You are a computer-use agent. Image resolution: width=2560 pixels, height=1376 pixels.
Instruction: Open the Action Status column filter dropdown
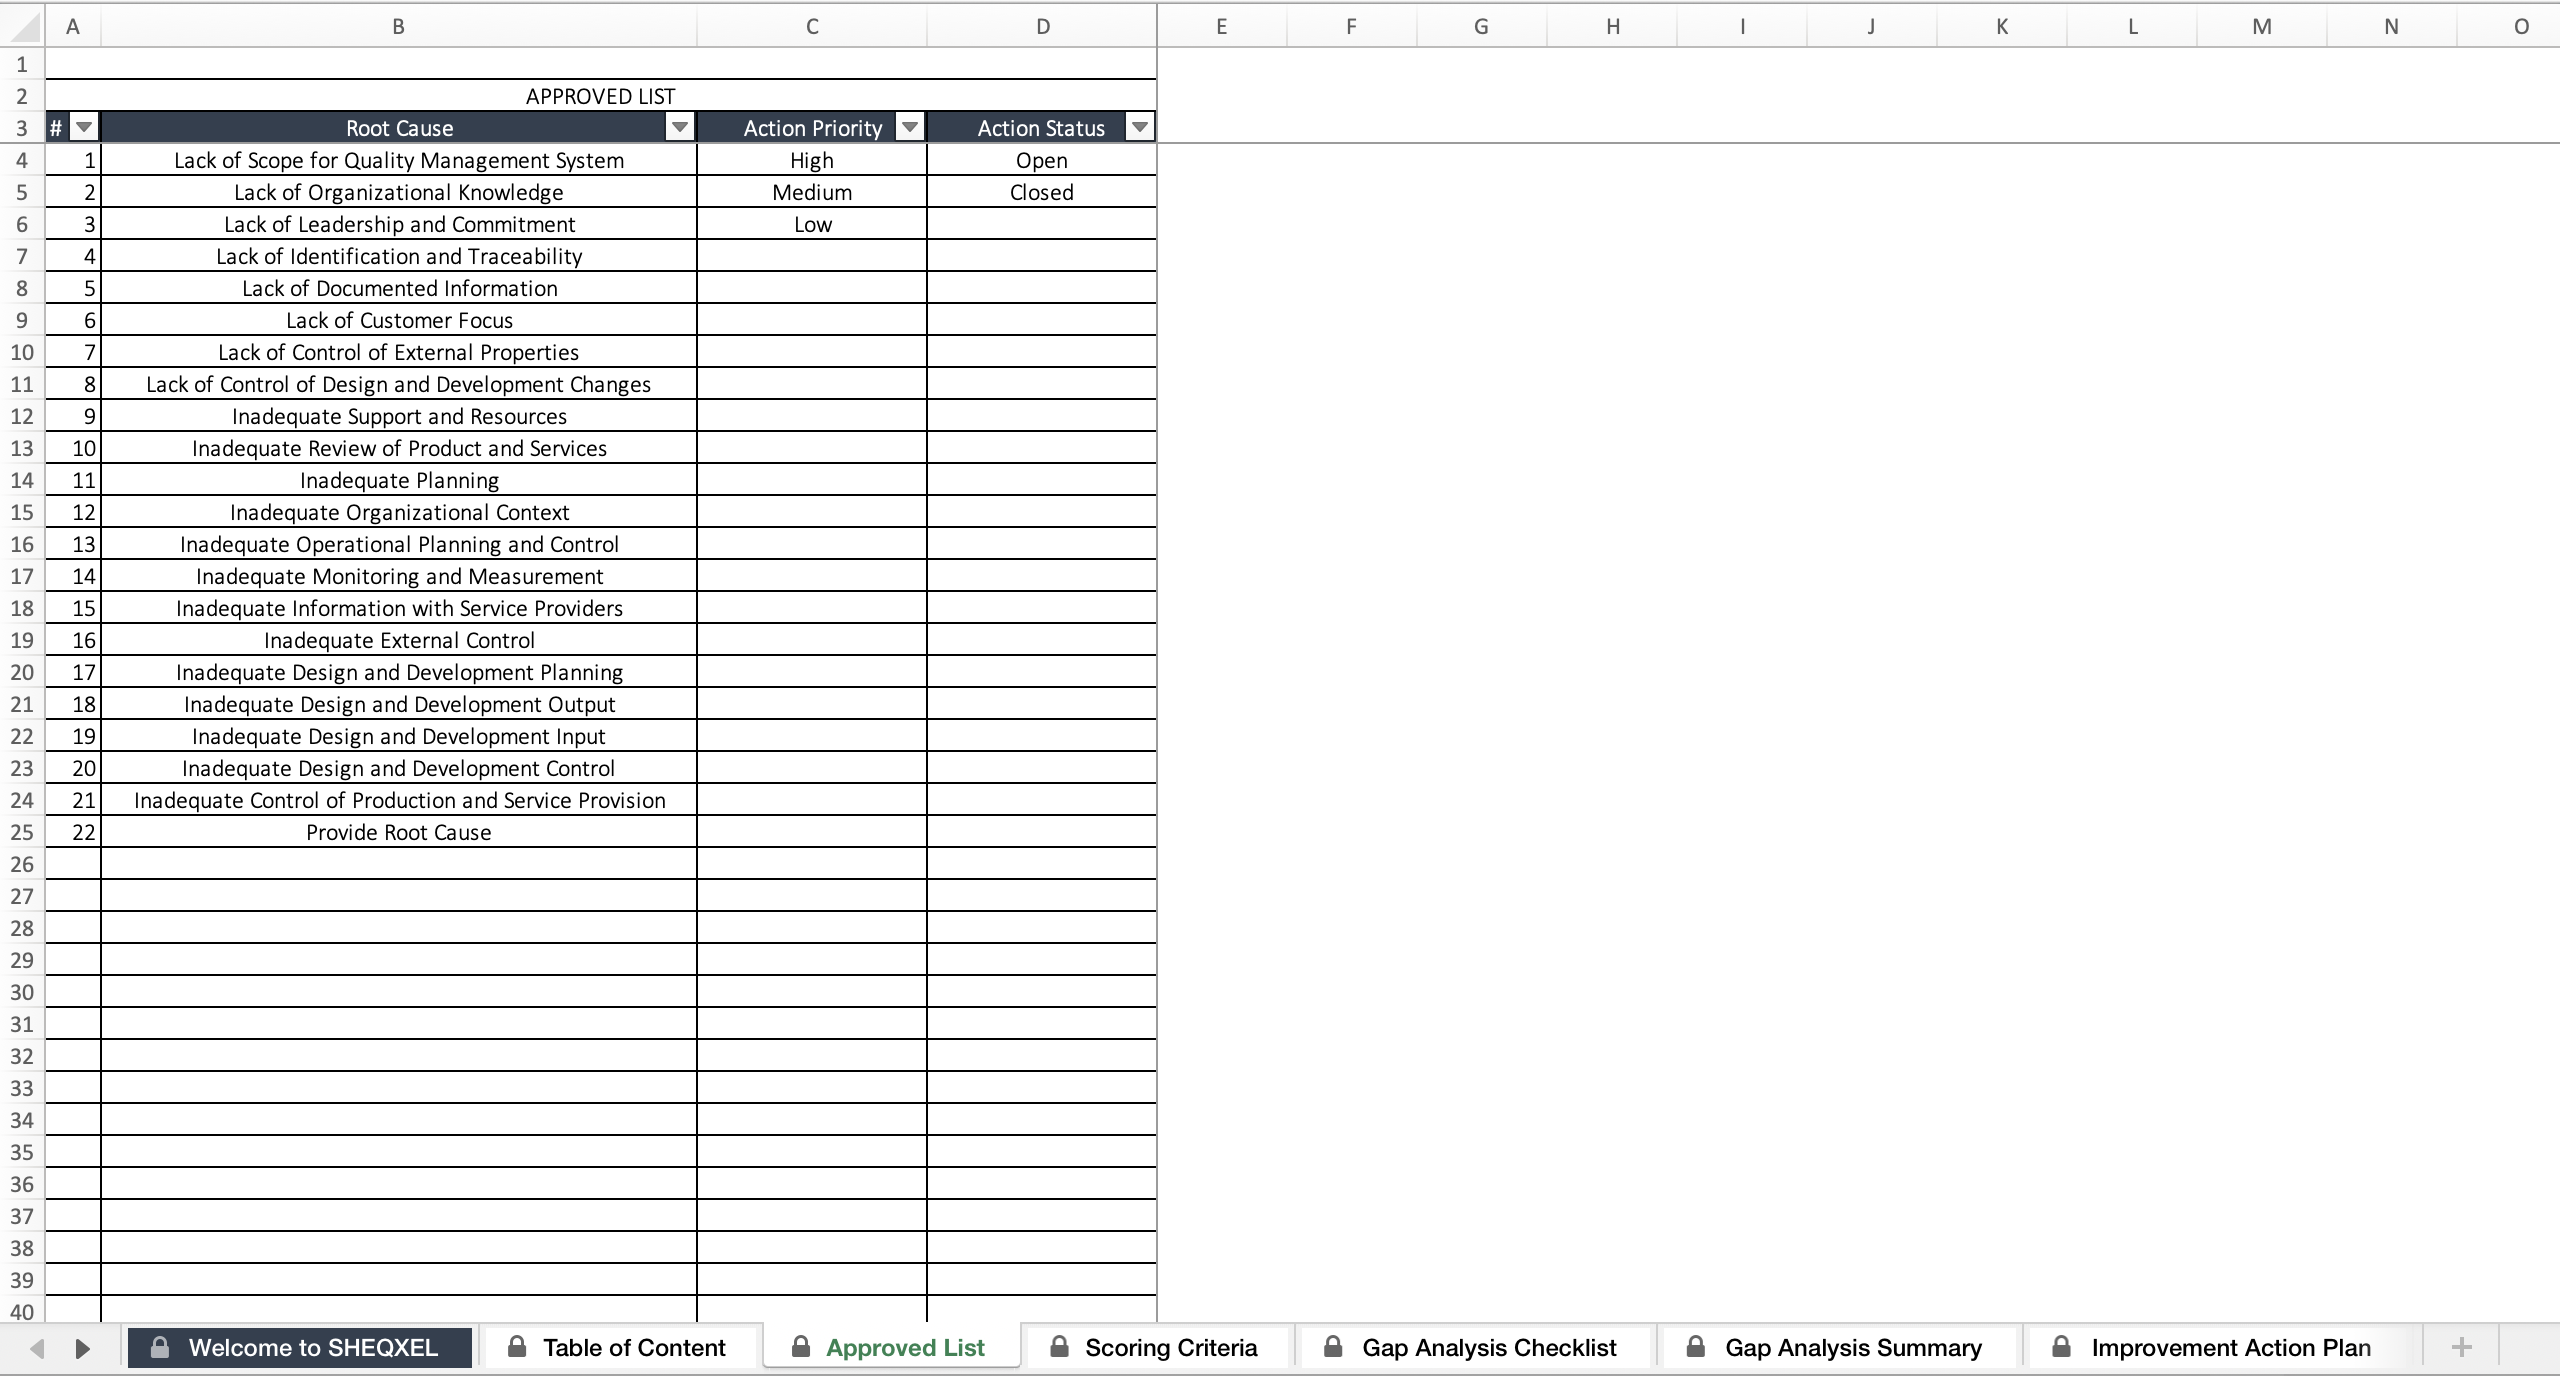[x=1140, y=127]
